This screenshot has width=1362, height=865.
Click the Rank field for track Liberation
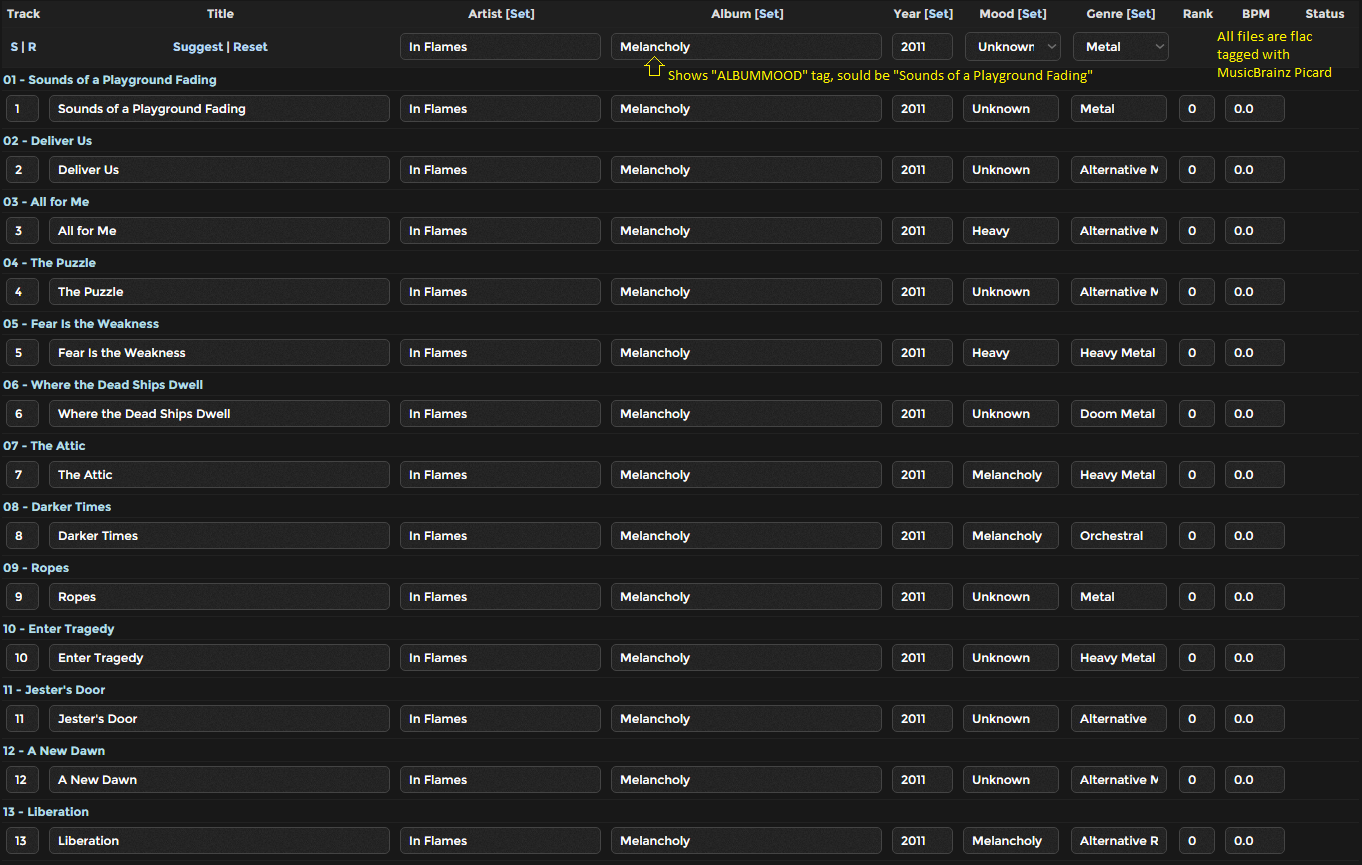tap(1196, 841)
